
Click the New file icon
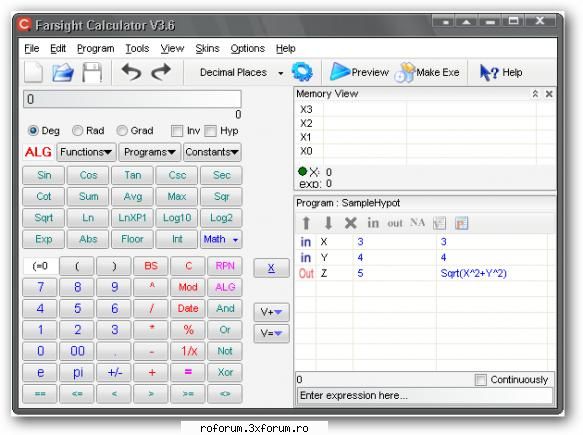(34, 72)
